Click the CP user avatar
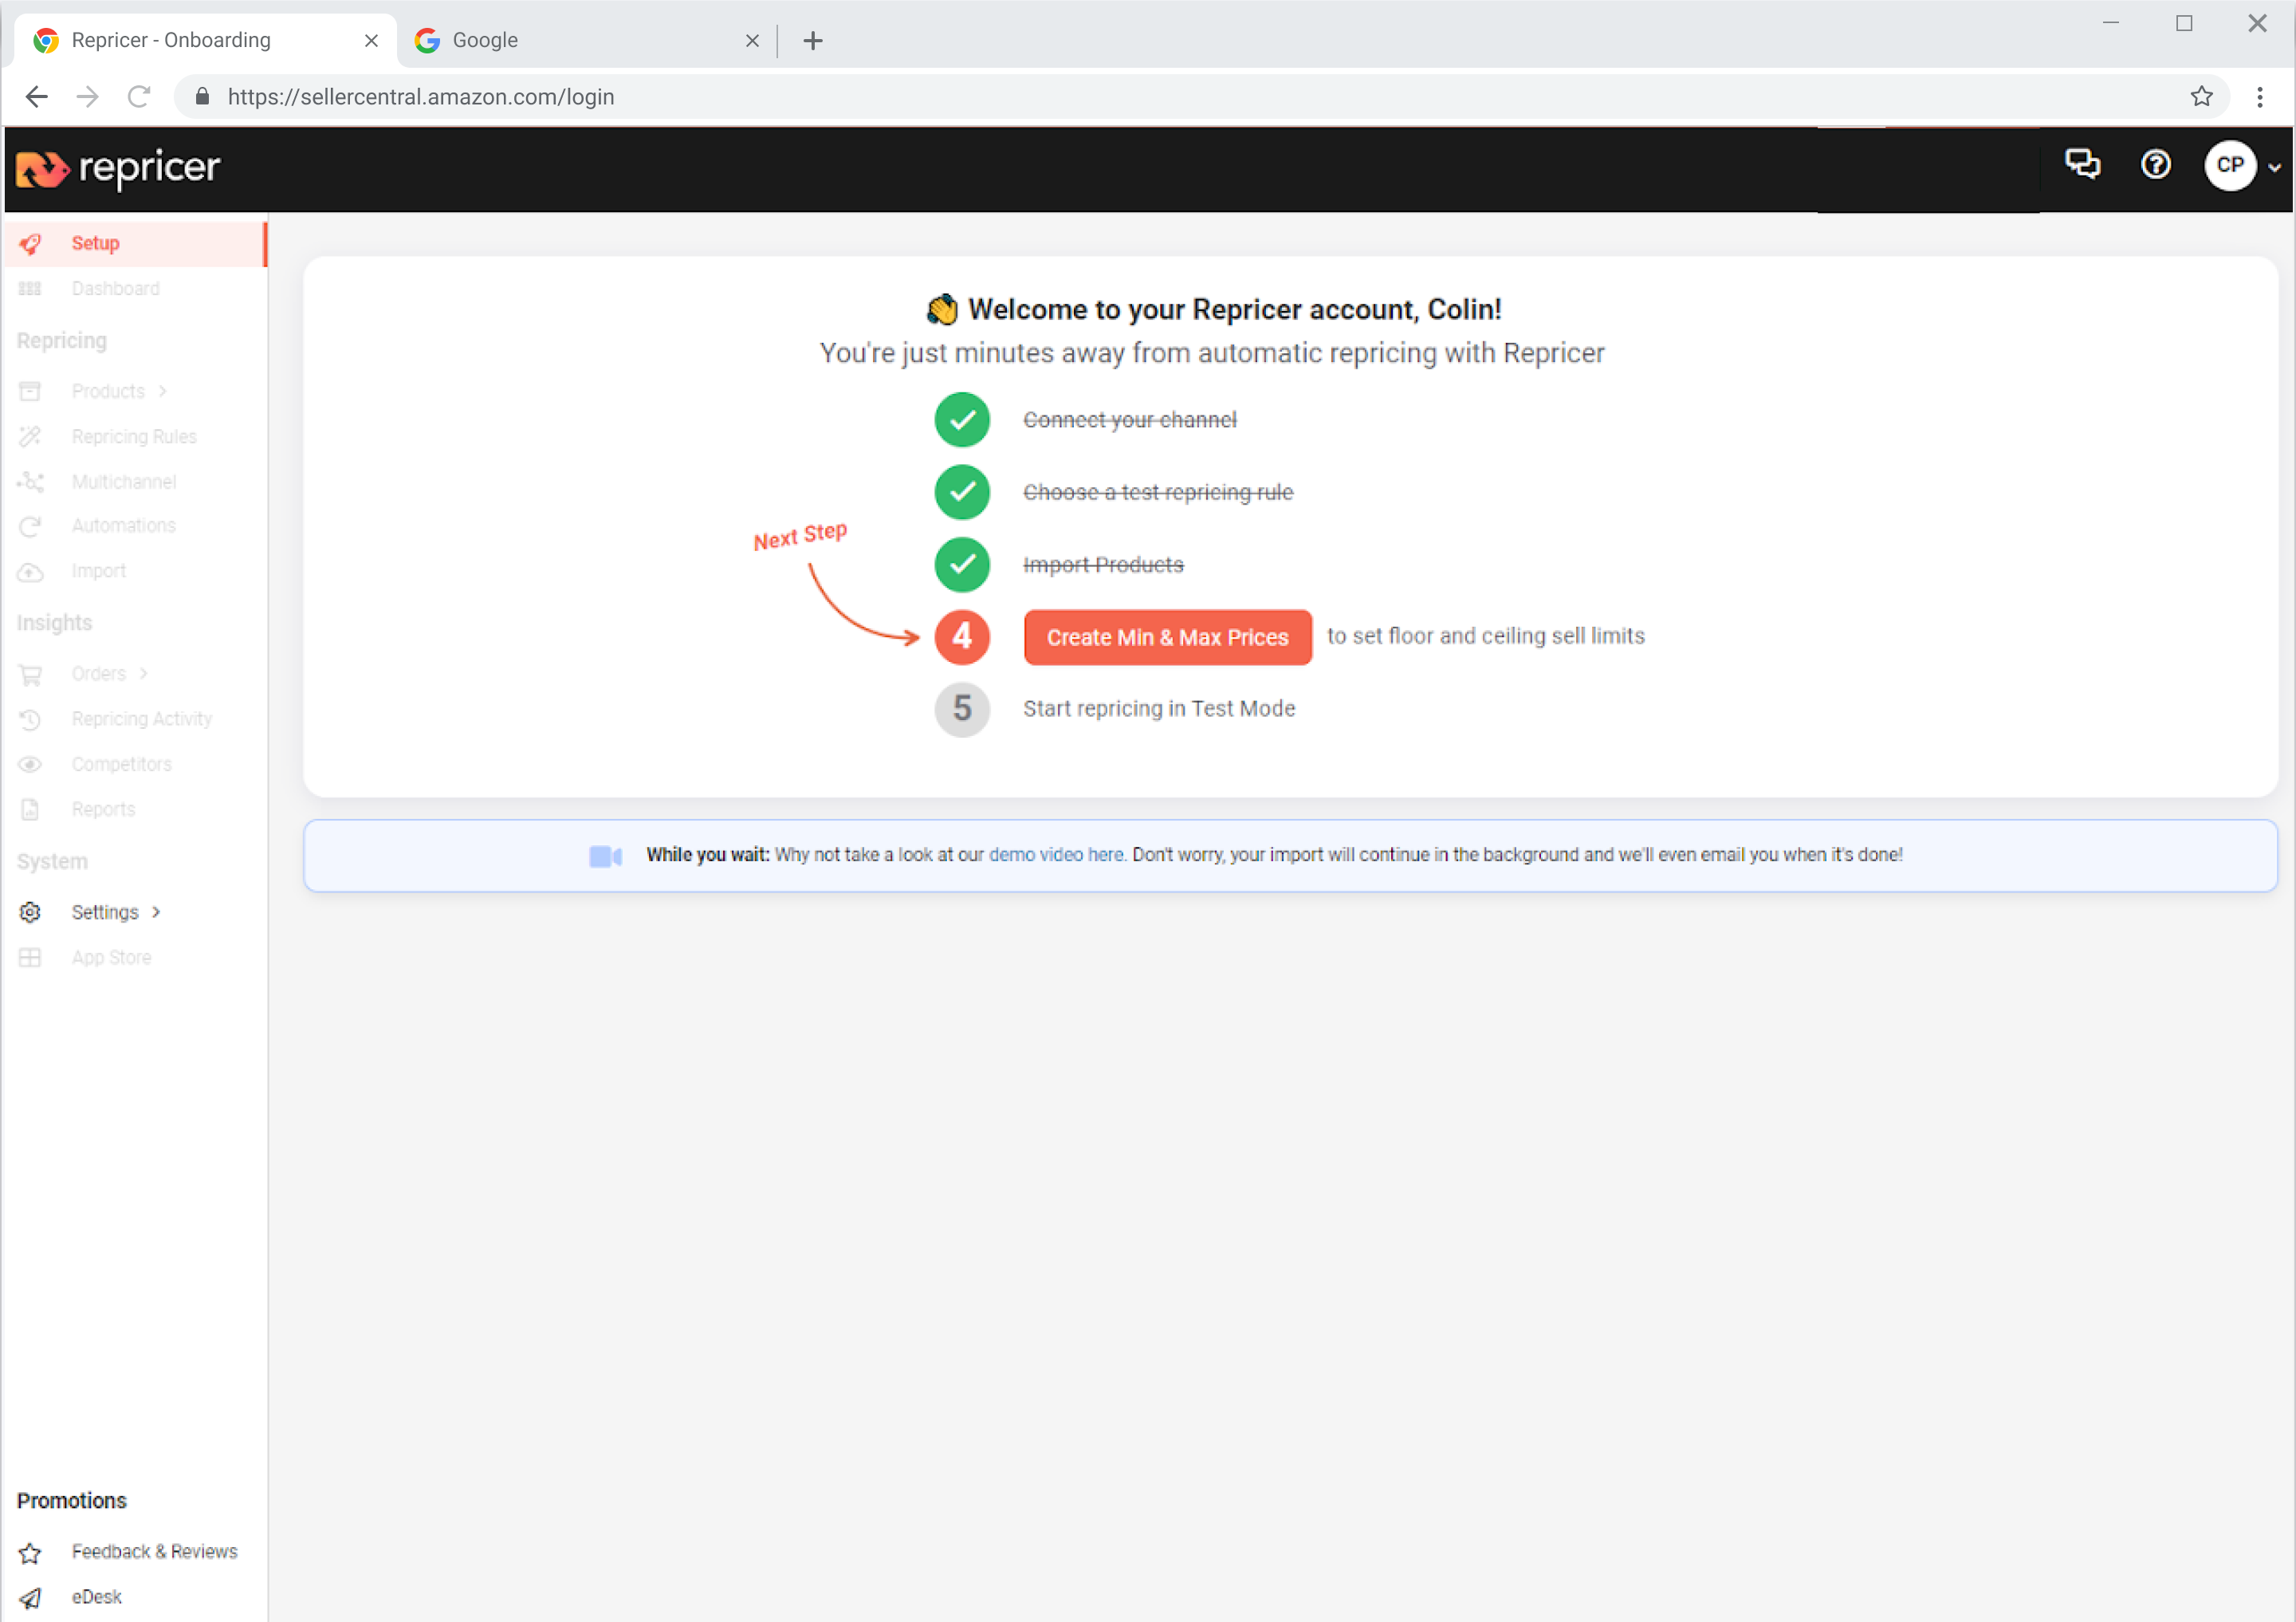 pos(2230,165)
